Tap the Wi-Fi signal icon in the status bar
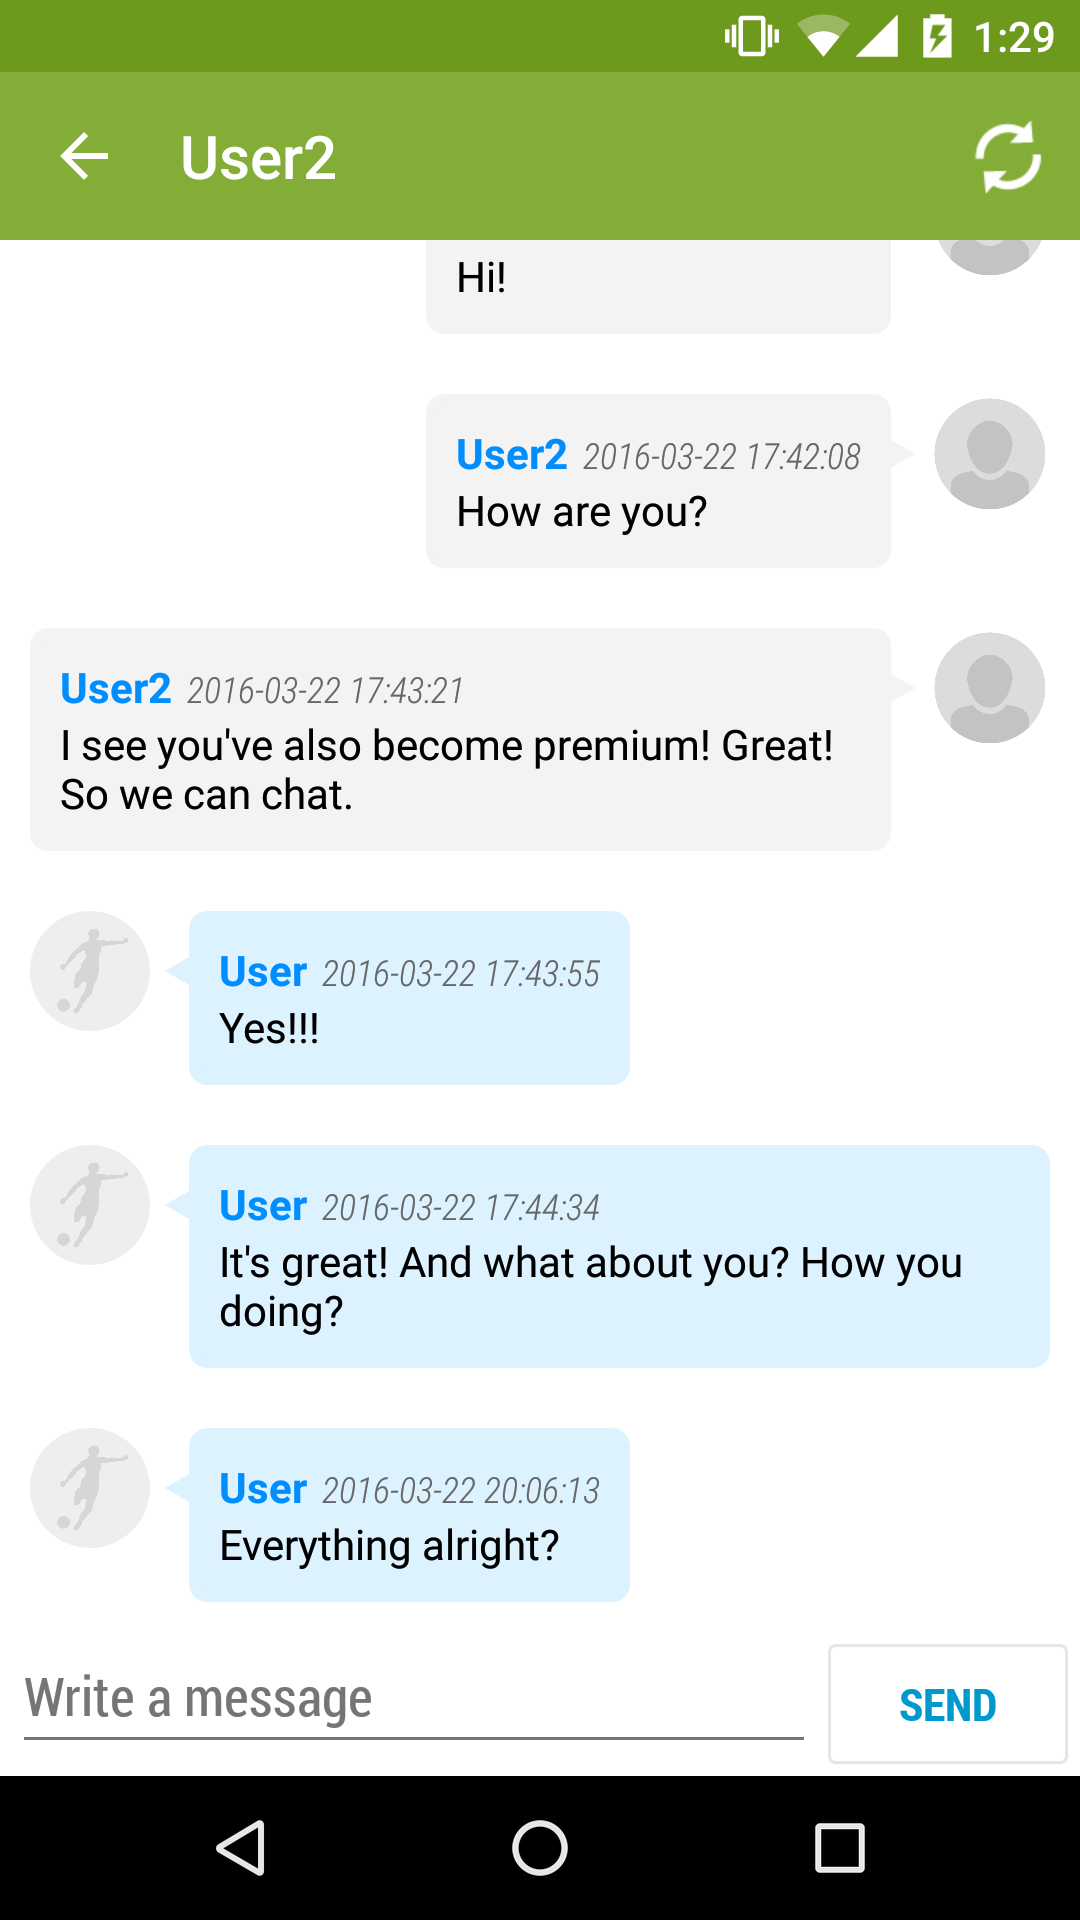Screen dimensions: 1080x1920 823,36
